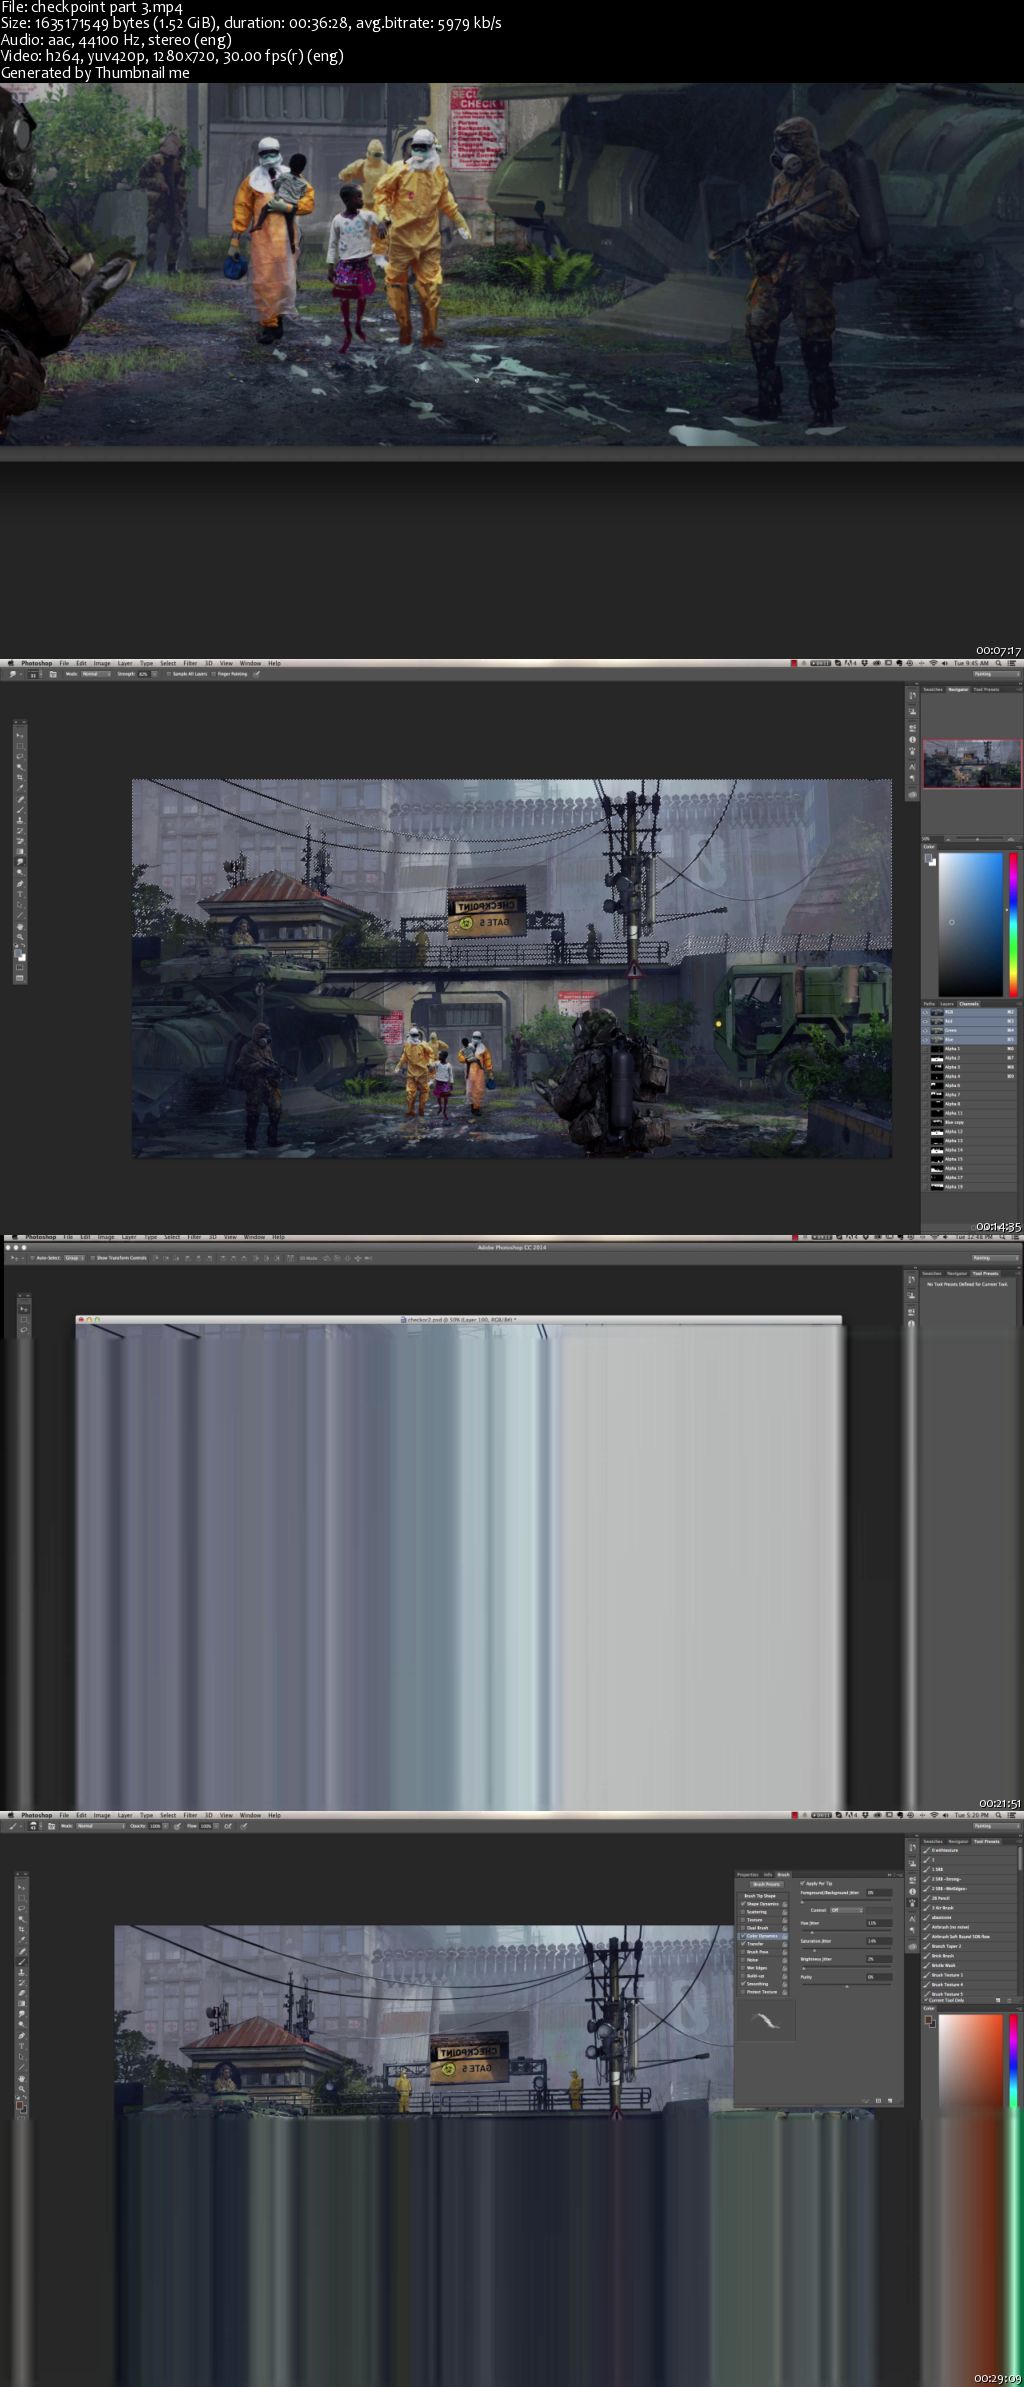Select Brush Tip Shape in Brush panel
Viewport: 1024px width, 2387px height.
(x=760, y=1896)
